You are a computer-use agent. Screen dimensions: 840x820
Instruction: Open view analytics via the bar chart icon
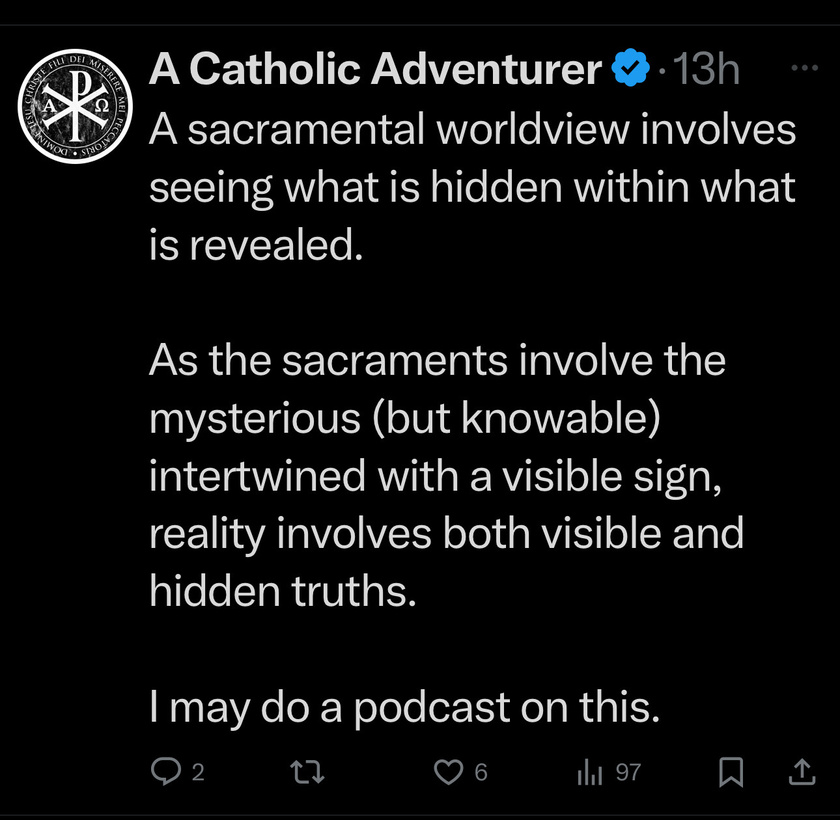[590, 772]
